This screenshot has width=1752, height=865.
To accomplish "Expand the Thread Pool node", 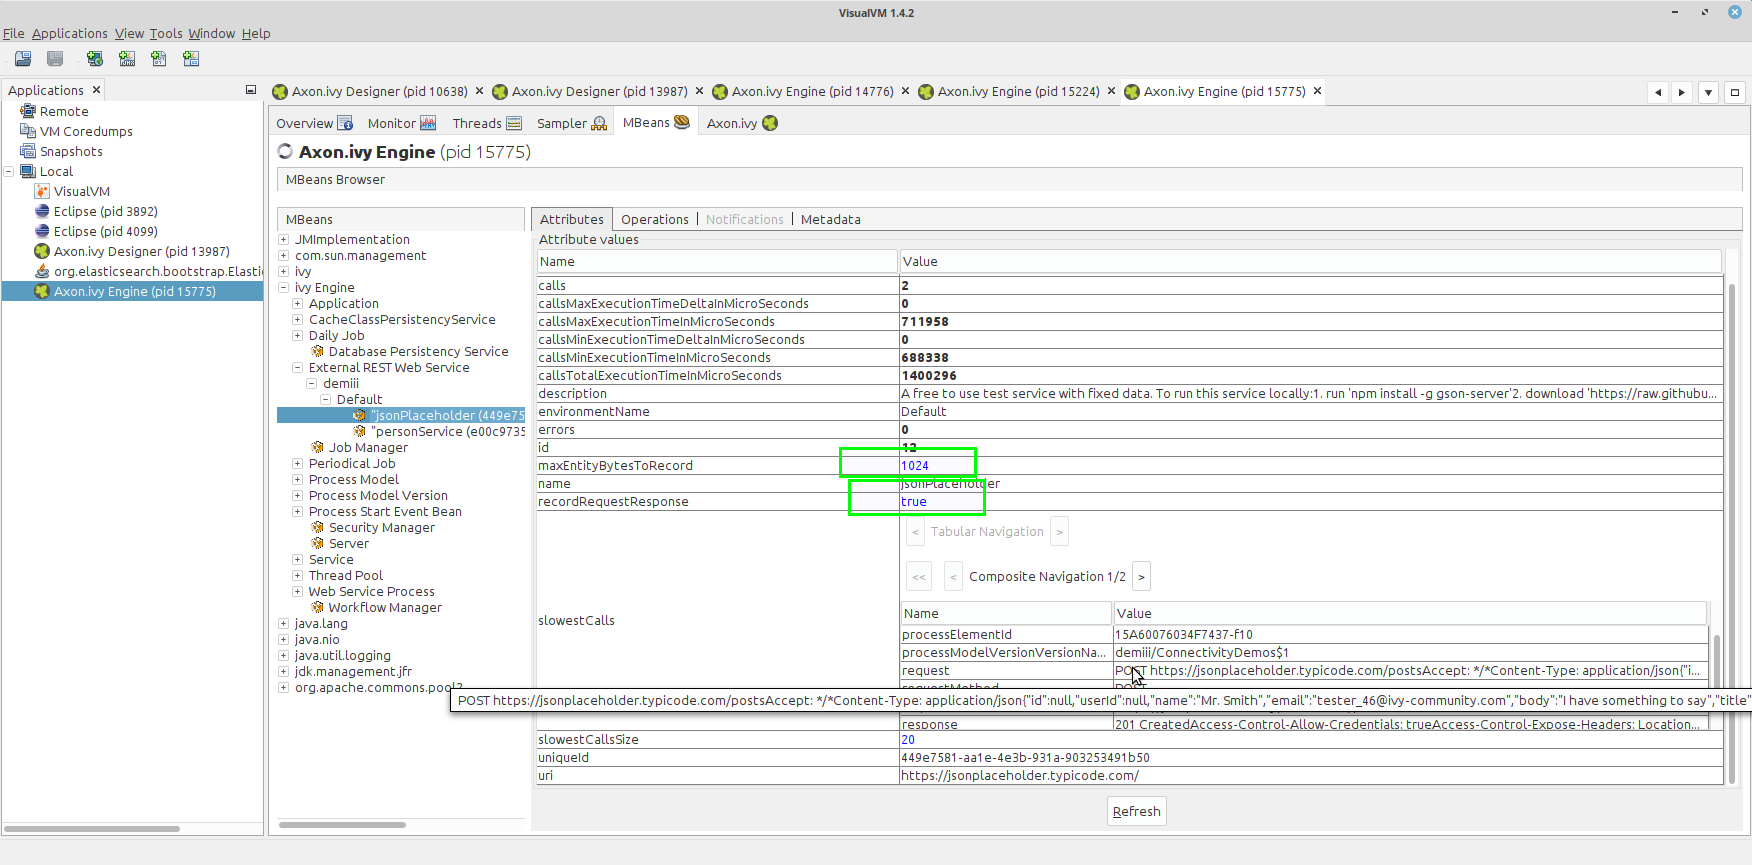I will point(298,575).
